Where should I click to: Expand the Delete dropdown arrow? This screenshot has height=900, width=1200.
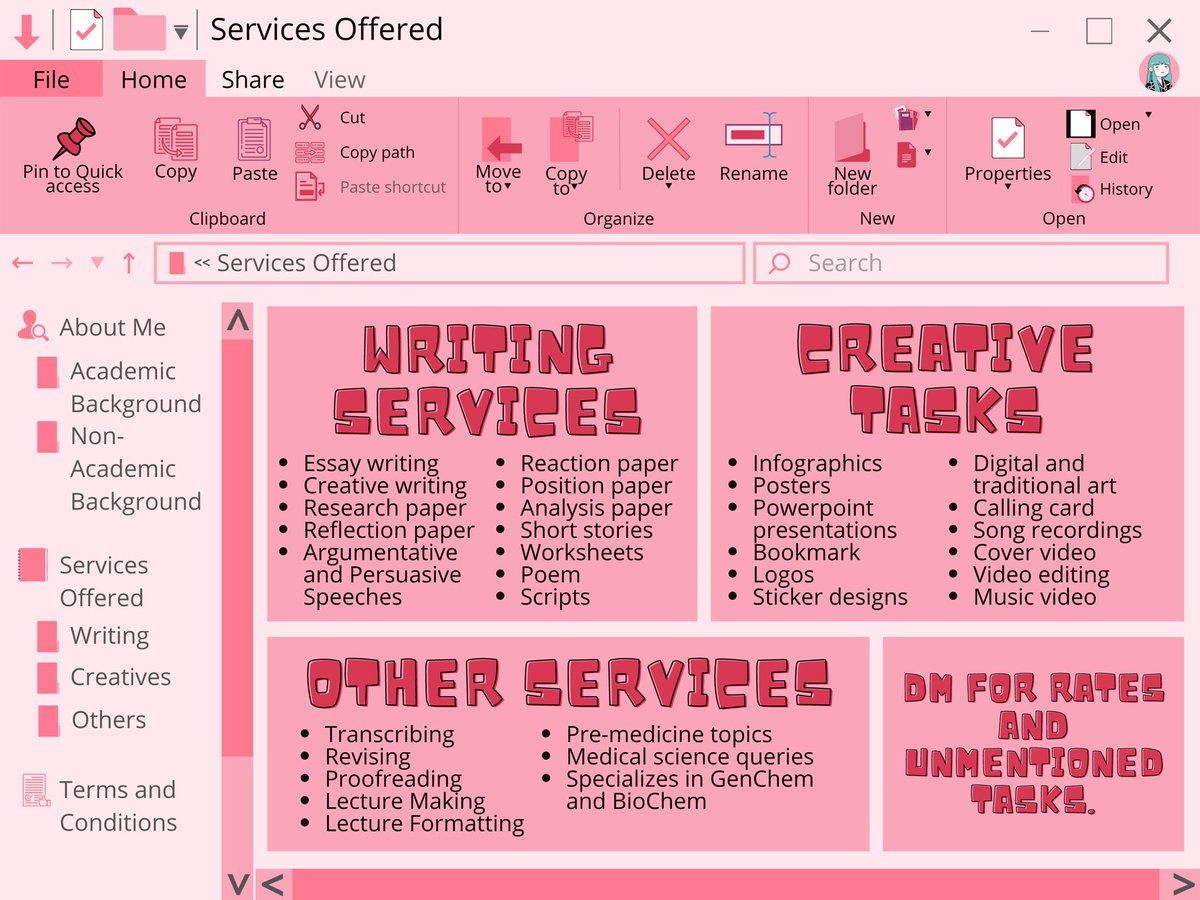click(x=668, y=188)
